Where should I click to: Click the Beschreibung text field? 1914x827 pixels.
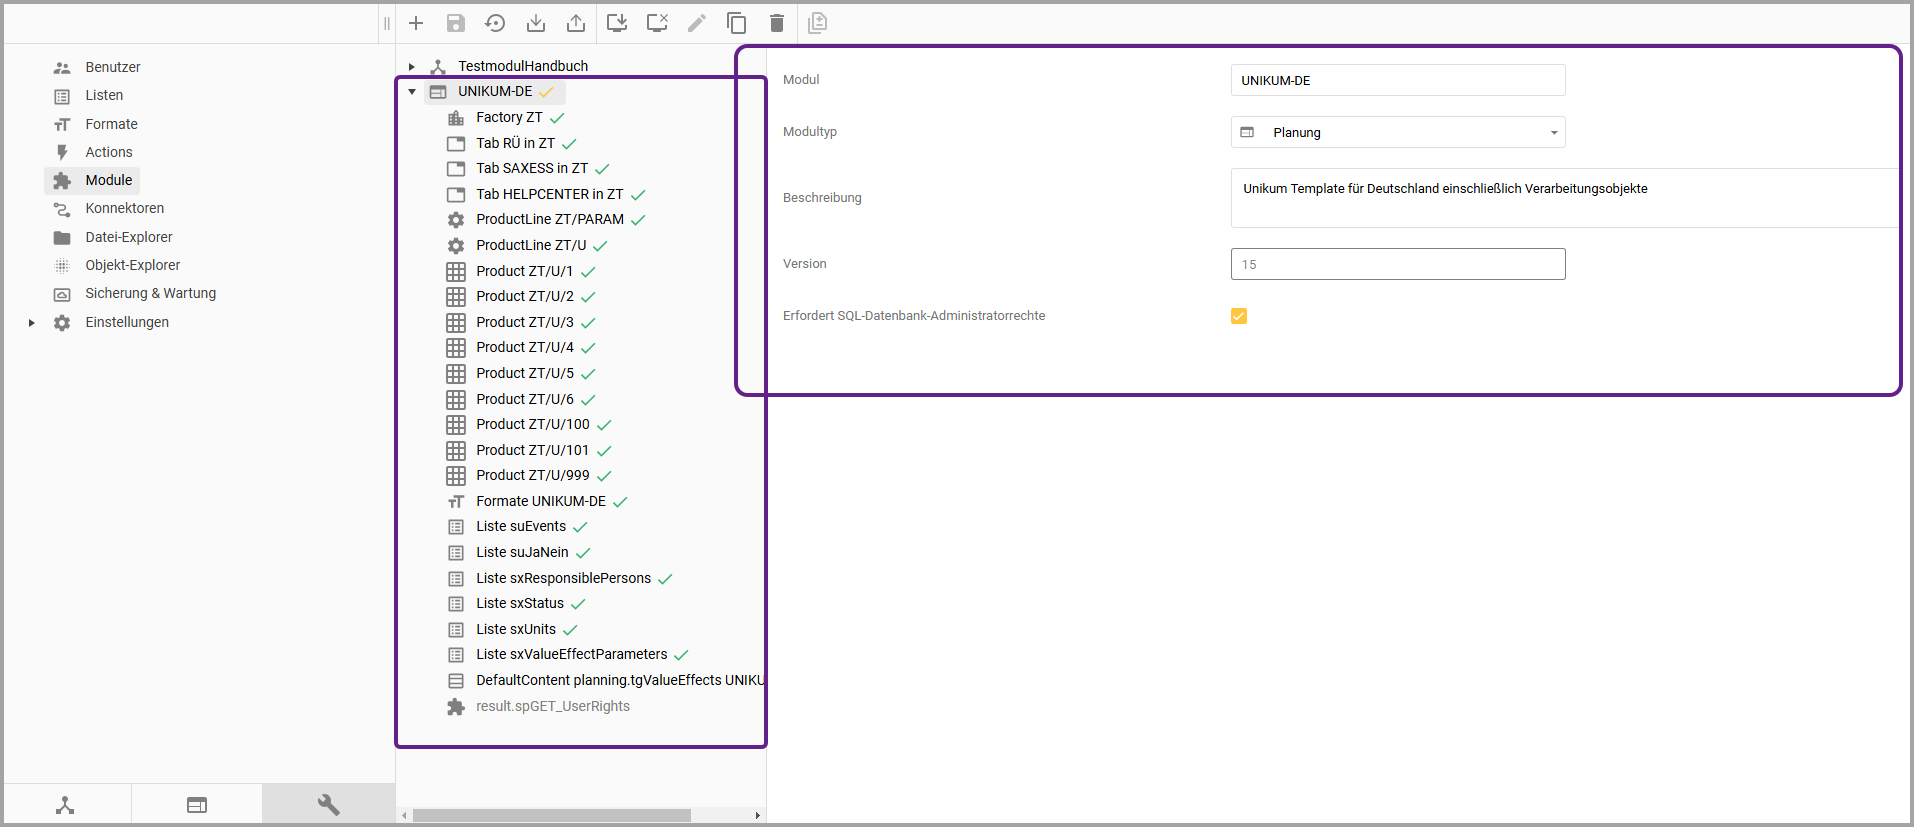1560,198
